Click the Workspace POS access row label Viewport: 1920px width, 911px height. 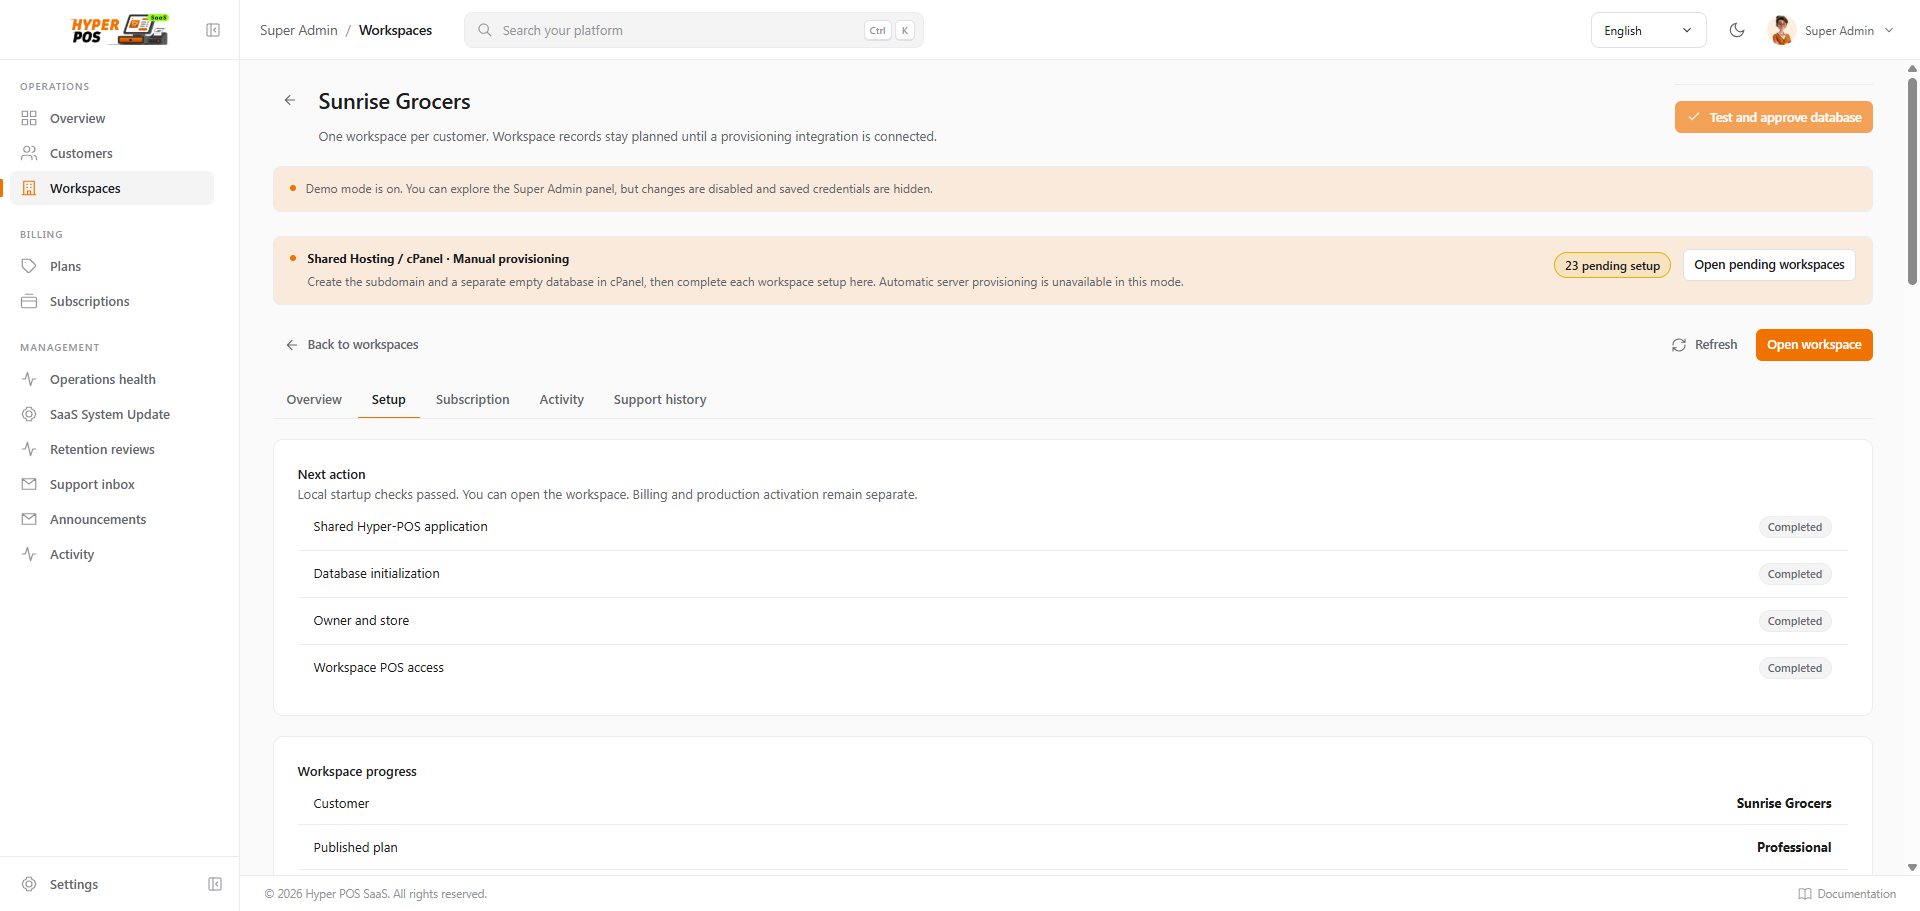pyautogui.click(x=379, y=668)
